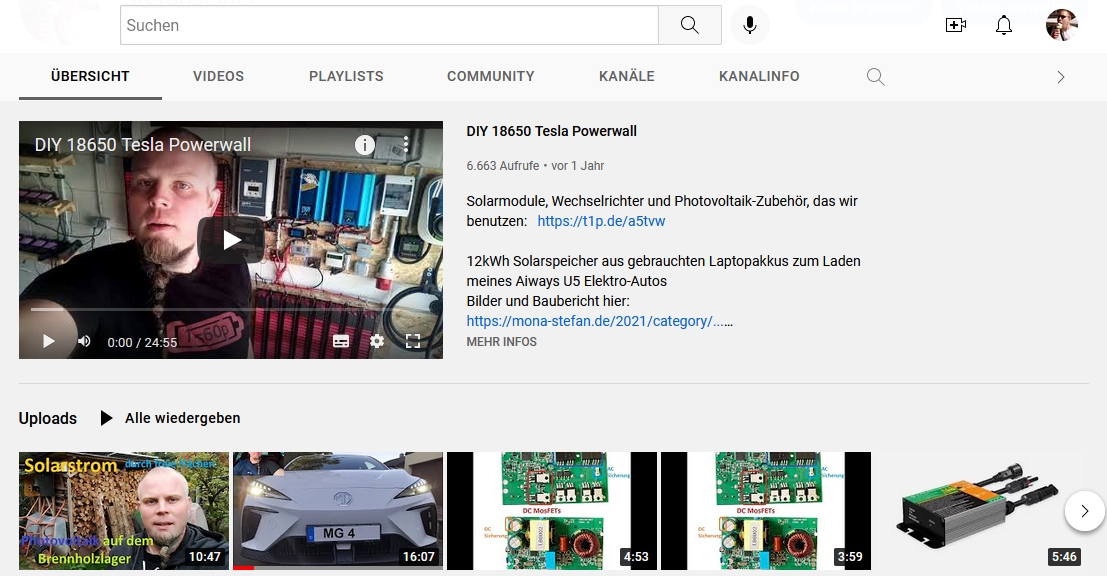This screenshot has height=576, width=1107.
Task: Click the search magnifier icon
Action: [689, 25]
